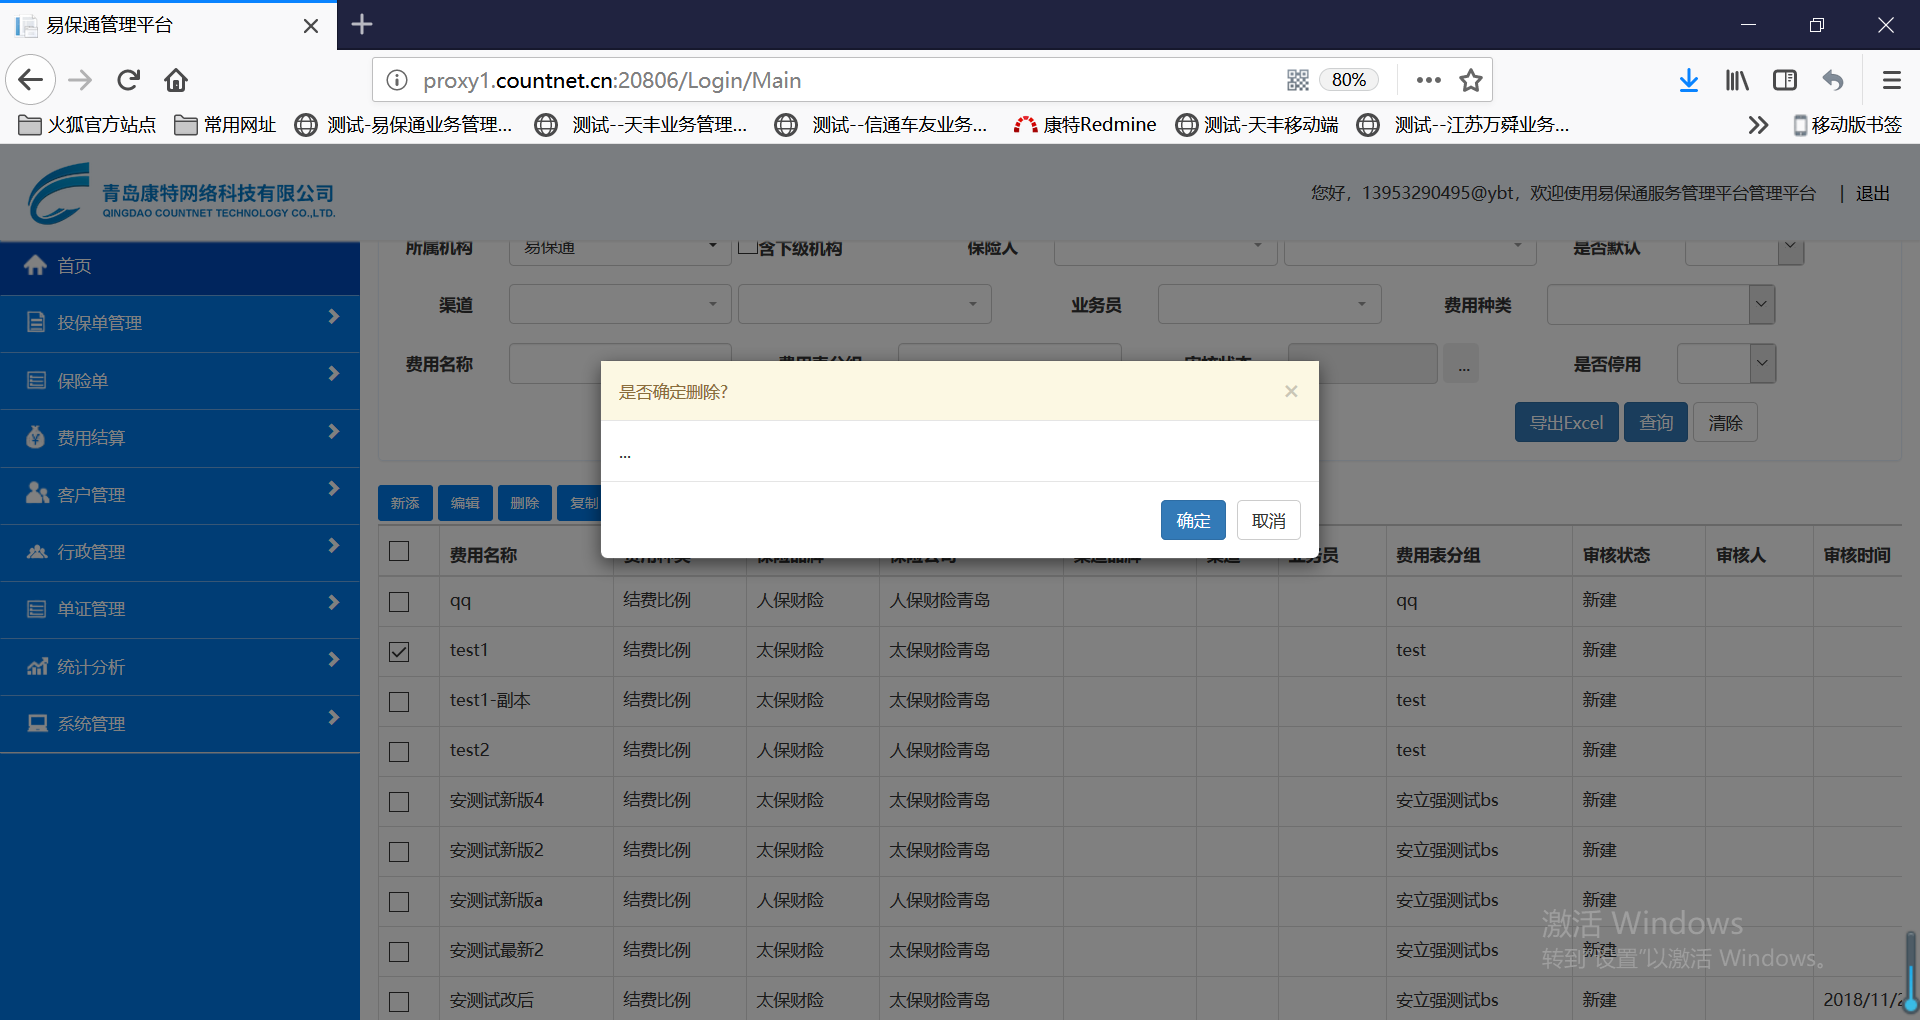Screen dimensions: 1920x1020
Task: Confirm deletion with 确定 button
Action: pos(1193,521)
